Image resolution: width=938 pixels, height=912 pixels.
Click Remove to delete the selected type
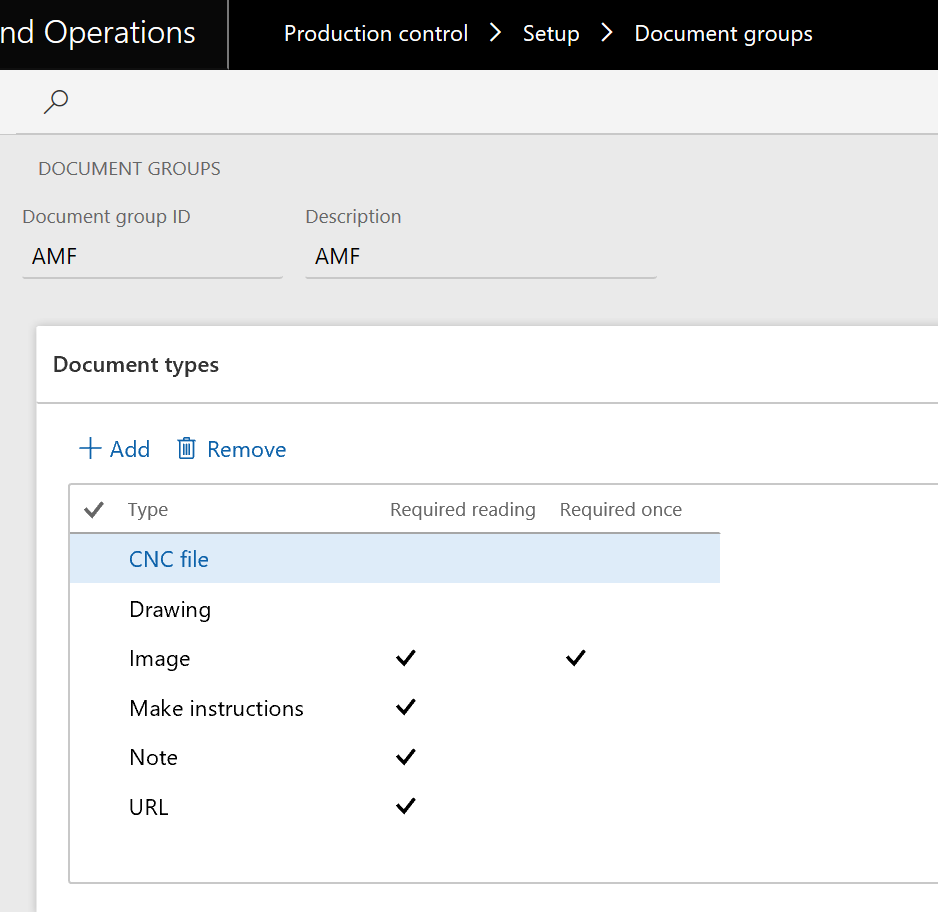(x=231, y=448)
